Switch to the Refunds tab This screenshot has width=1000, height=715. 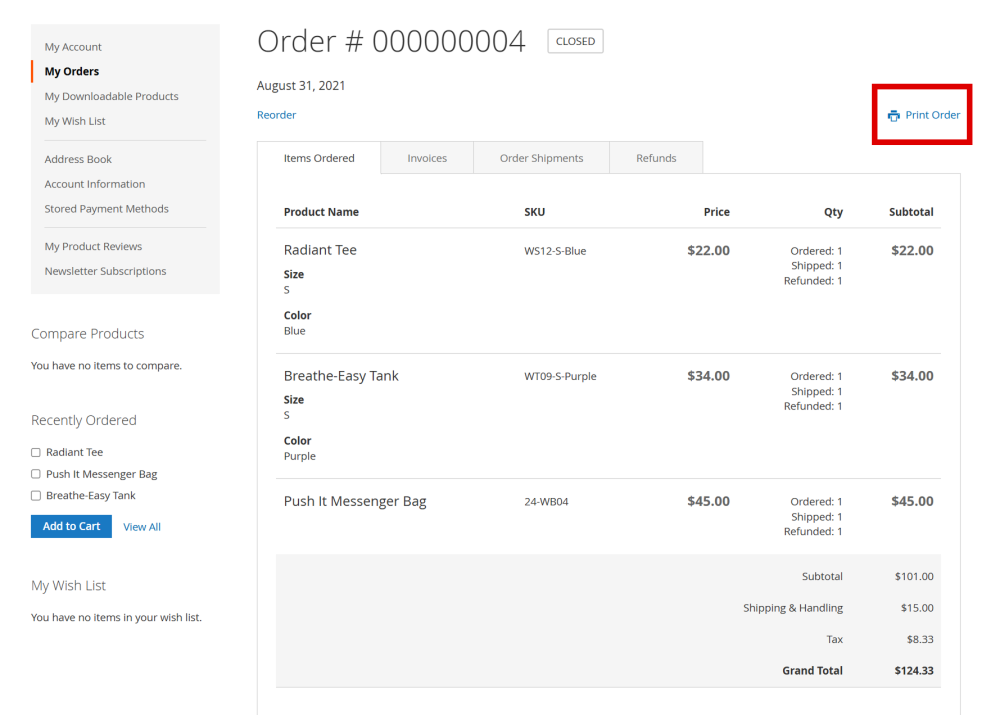[656, 158]
